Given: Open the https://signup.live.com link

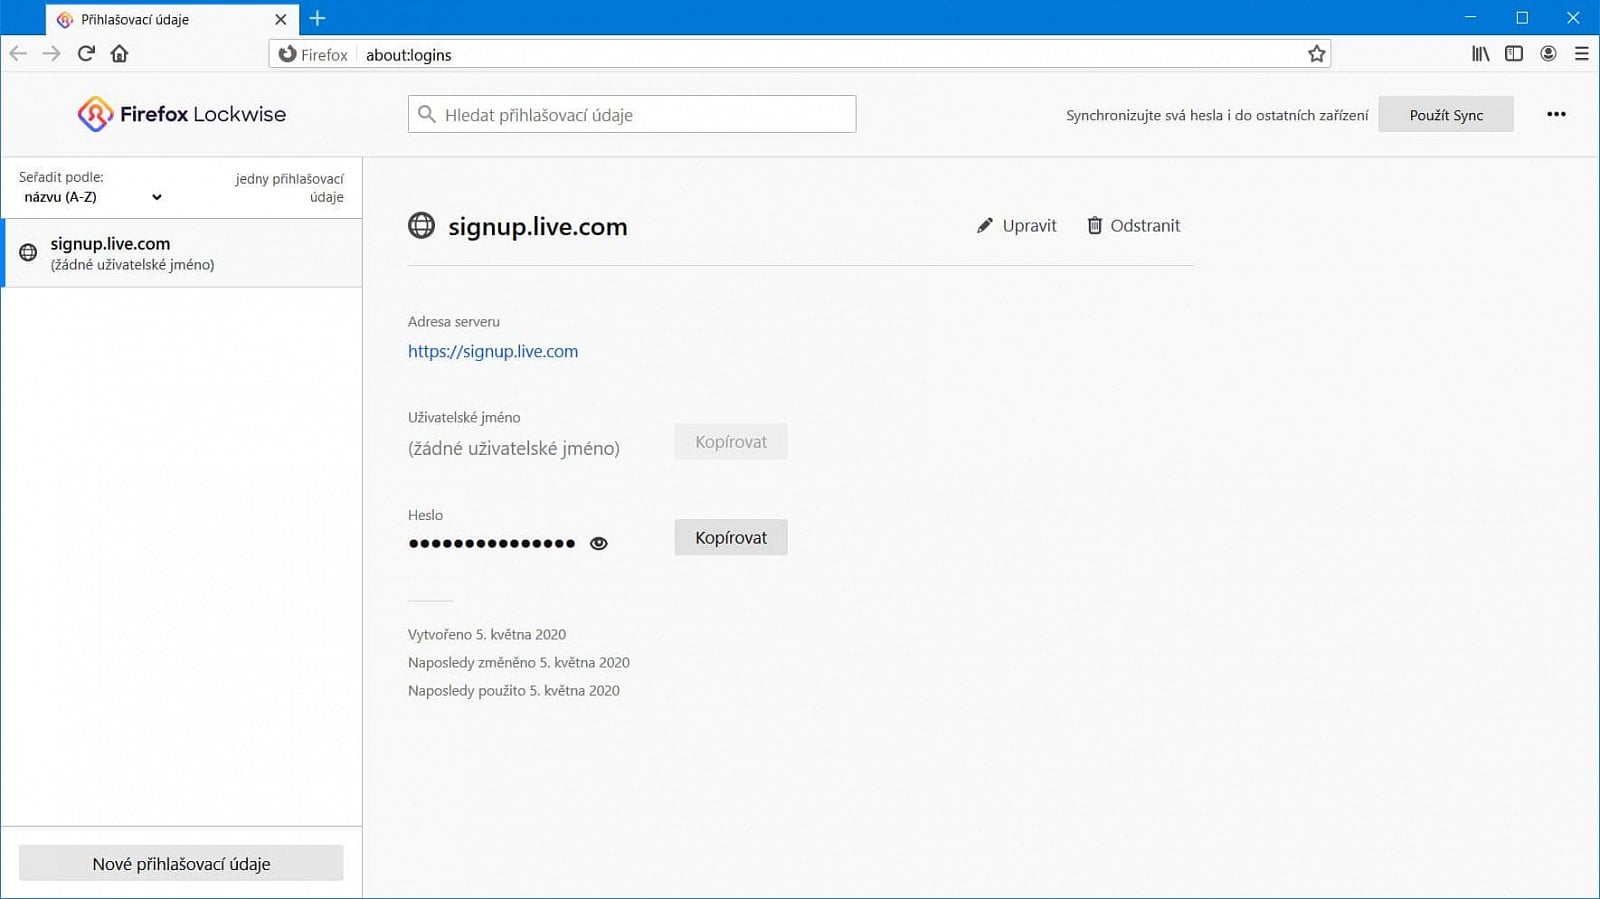Looking at the screenshot, I should (x=493, y=351).
